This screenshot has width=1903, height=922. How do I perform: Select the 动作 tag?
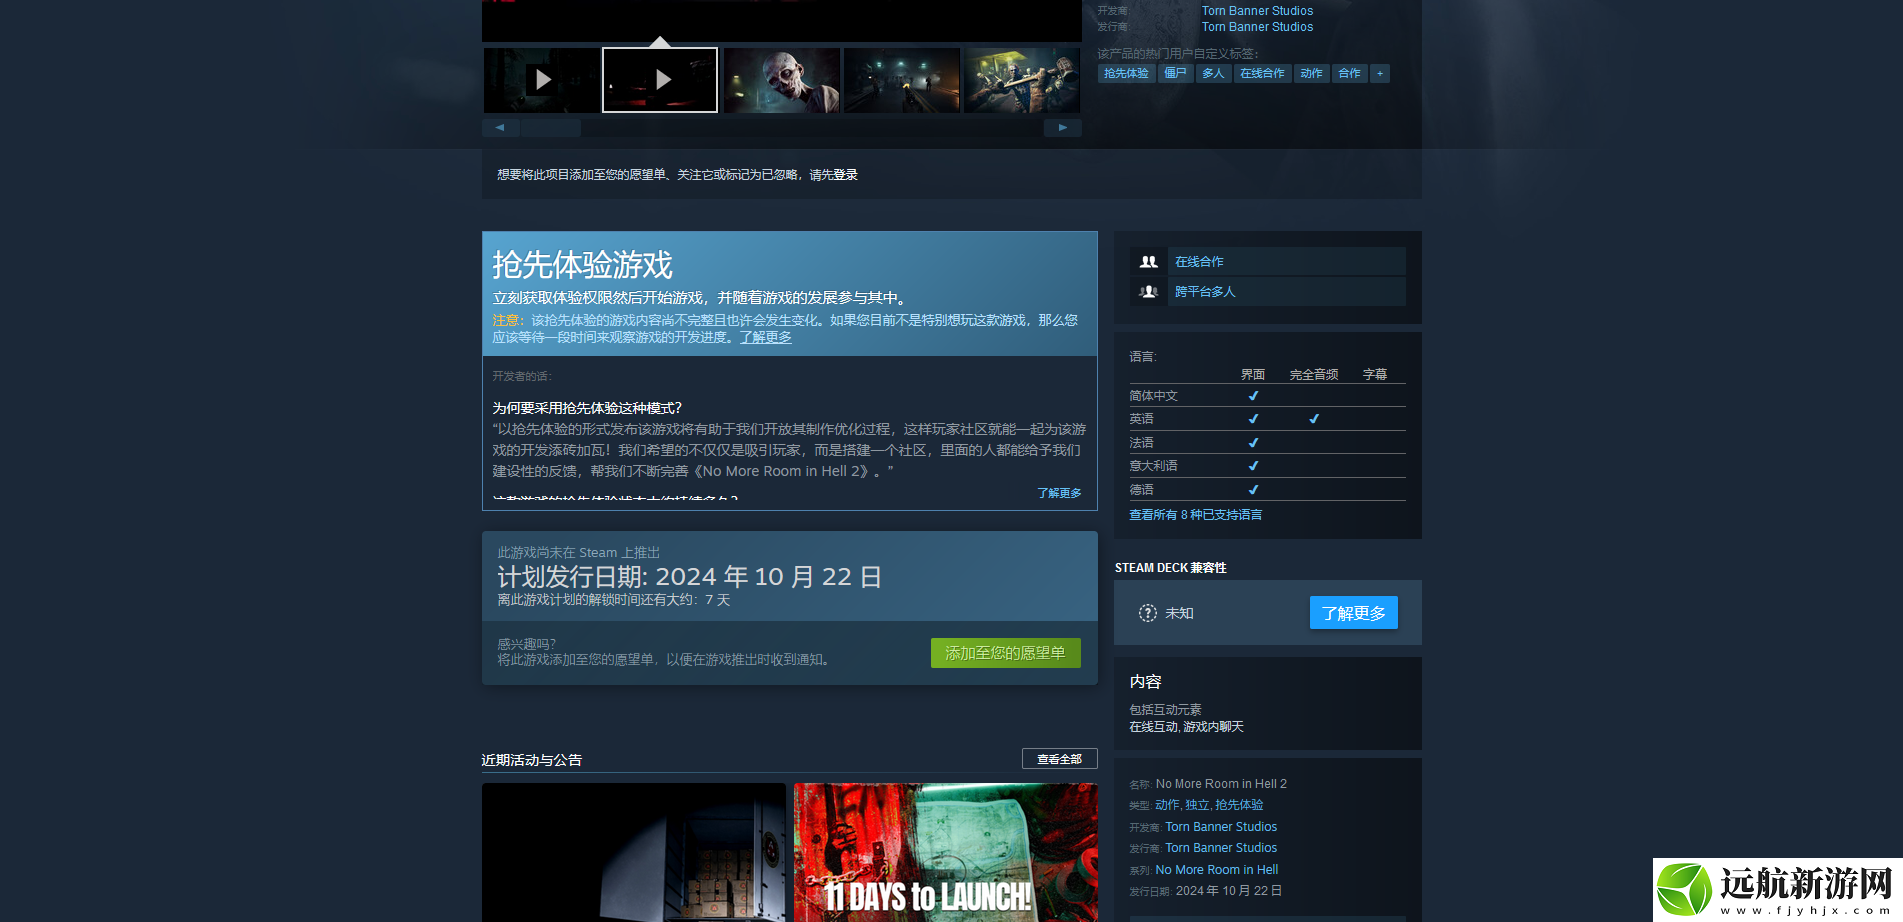tap(1311, 73)
